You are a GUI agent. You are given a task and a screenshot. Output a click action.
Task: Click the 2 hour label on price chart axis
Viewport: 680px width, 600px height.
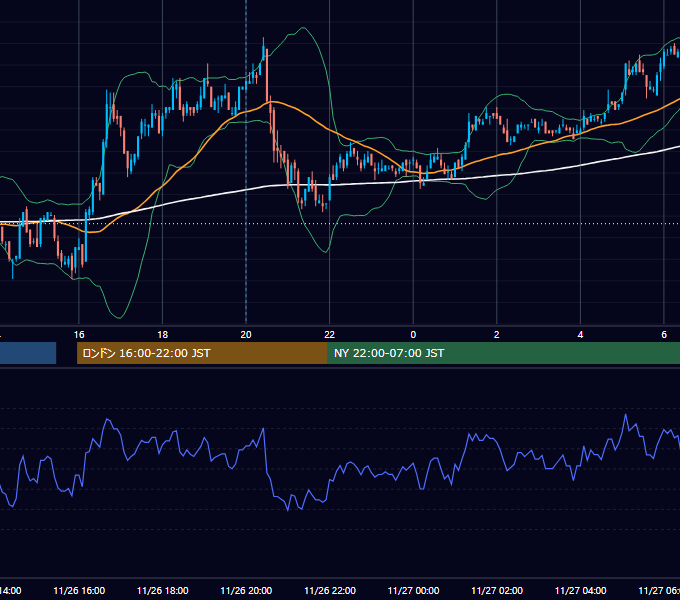pos(497,335)
